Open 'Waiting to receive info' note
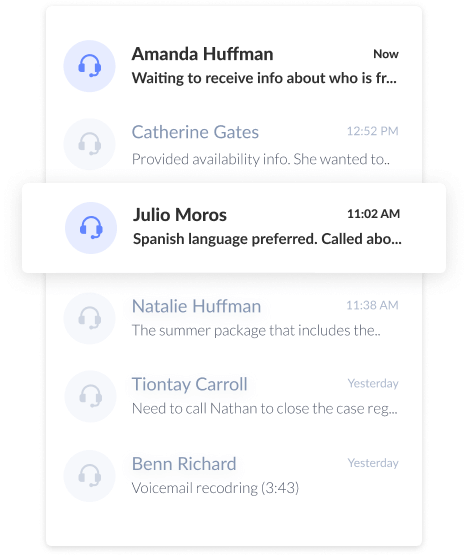This screenshot has width=468, height=556. (x=264, y=78)
